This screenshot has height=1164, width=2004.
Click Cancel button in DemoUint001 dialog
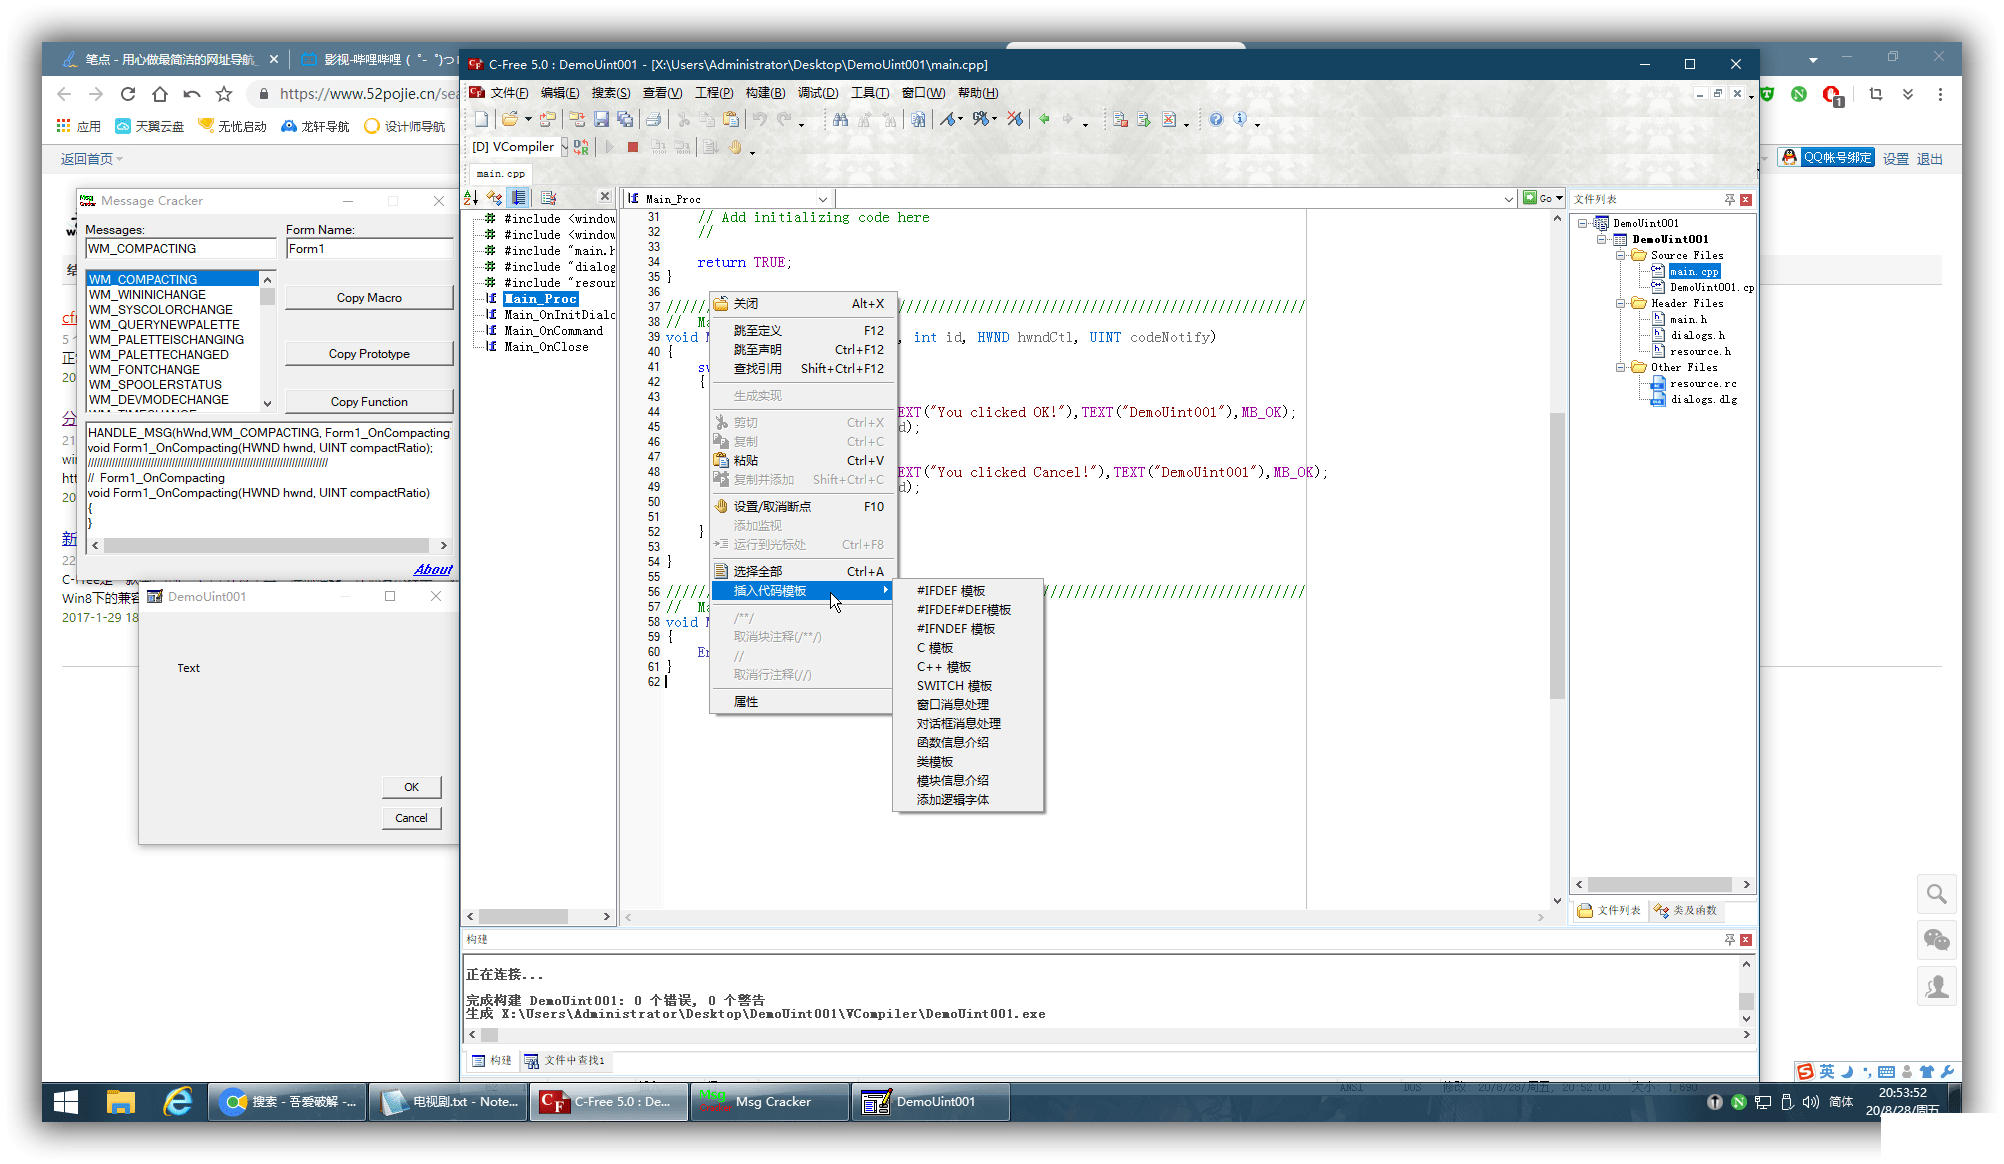pyautogui.click(x=411, y=818)
